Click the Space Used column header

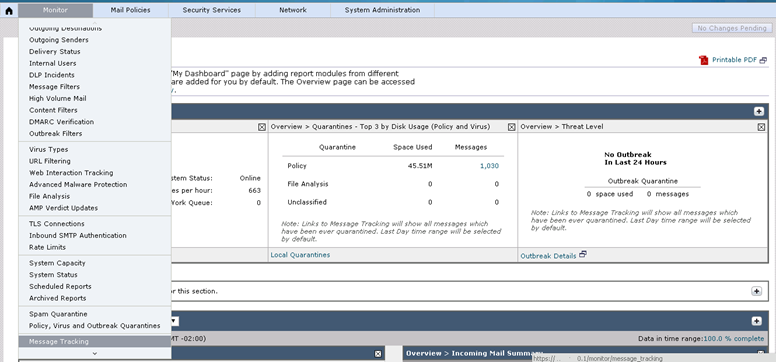tap(413, 147)
